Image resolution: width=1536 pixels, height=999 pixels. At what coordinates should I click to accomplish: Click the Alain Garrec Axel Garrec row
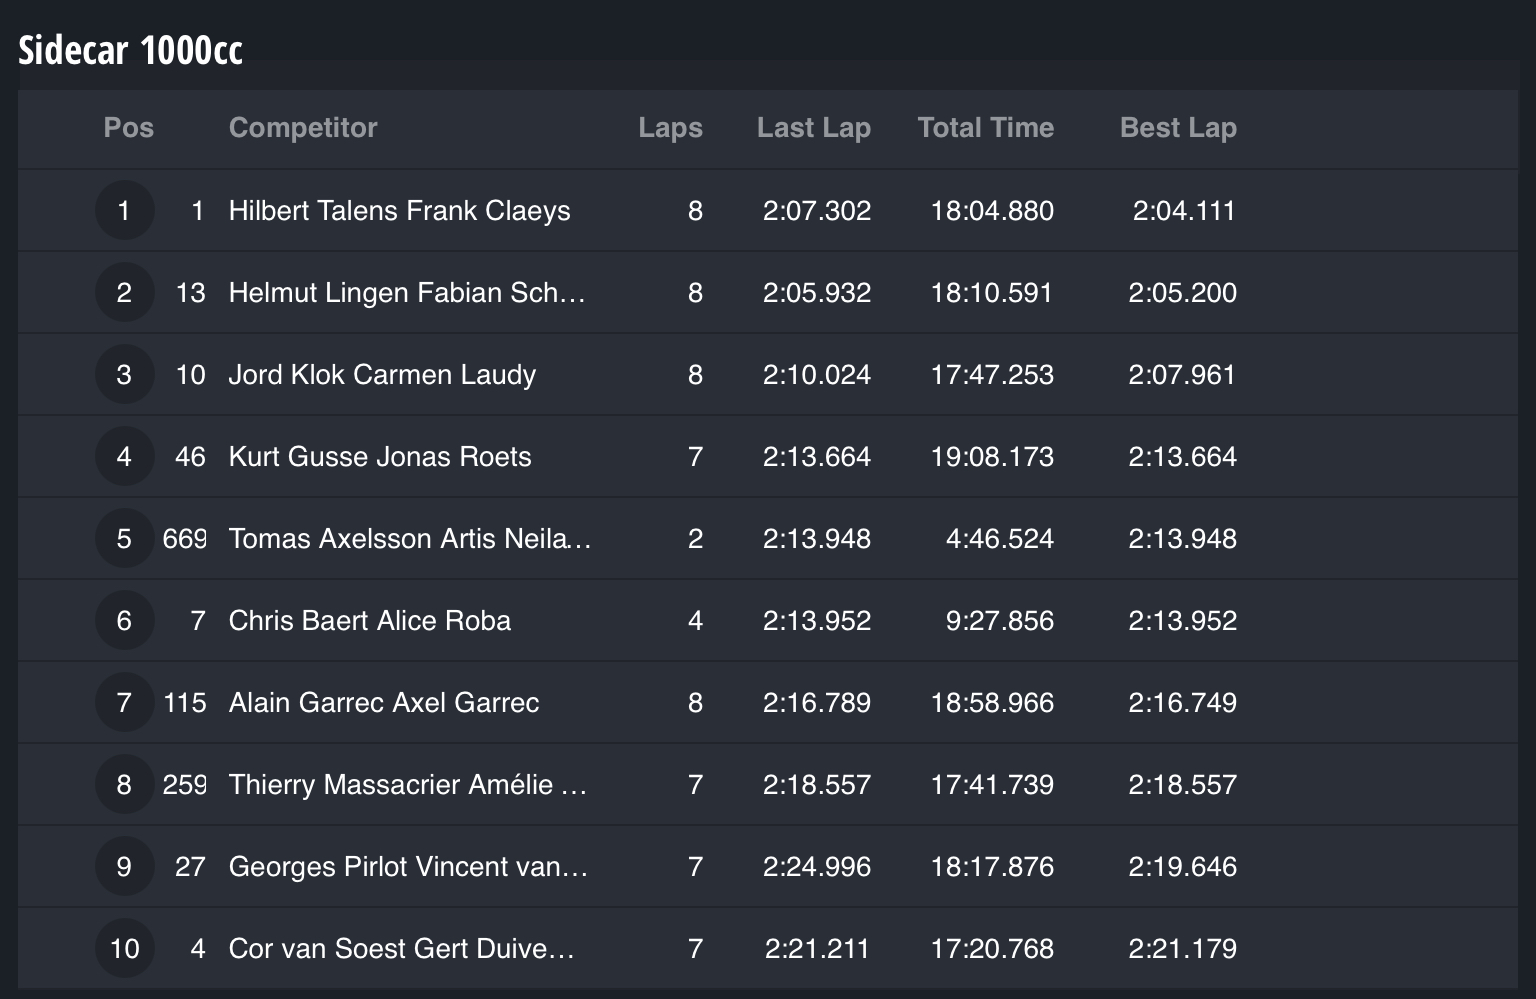(768, 702)
